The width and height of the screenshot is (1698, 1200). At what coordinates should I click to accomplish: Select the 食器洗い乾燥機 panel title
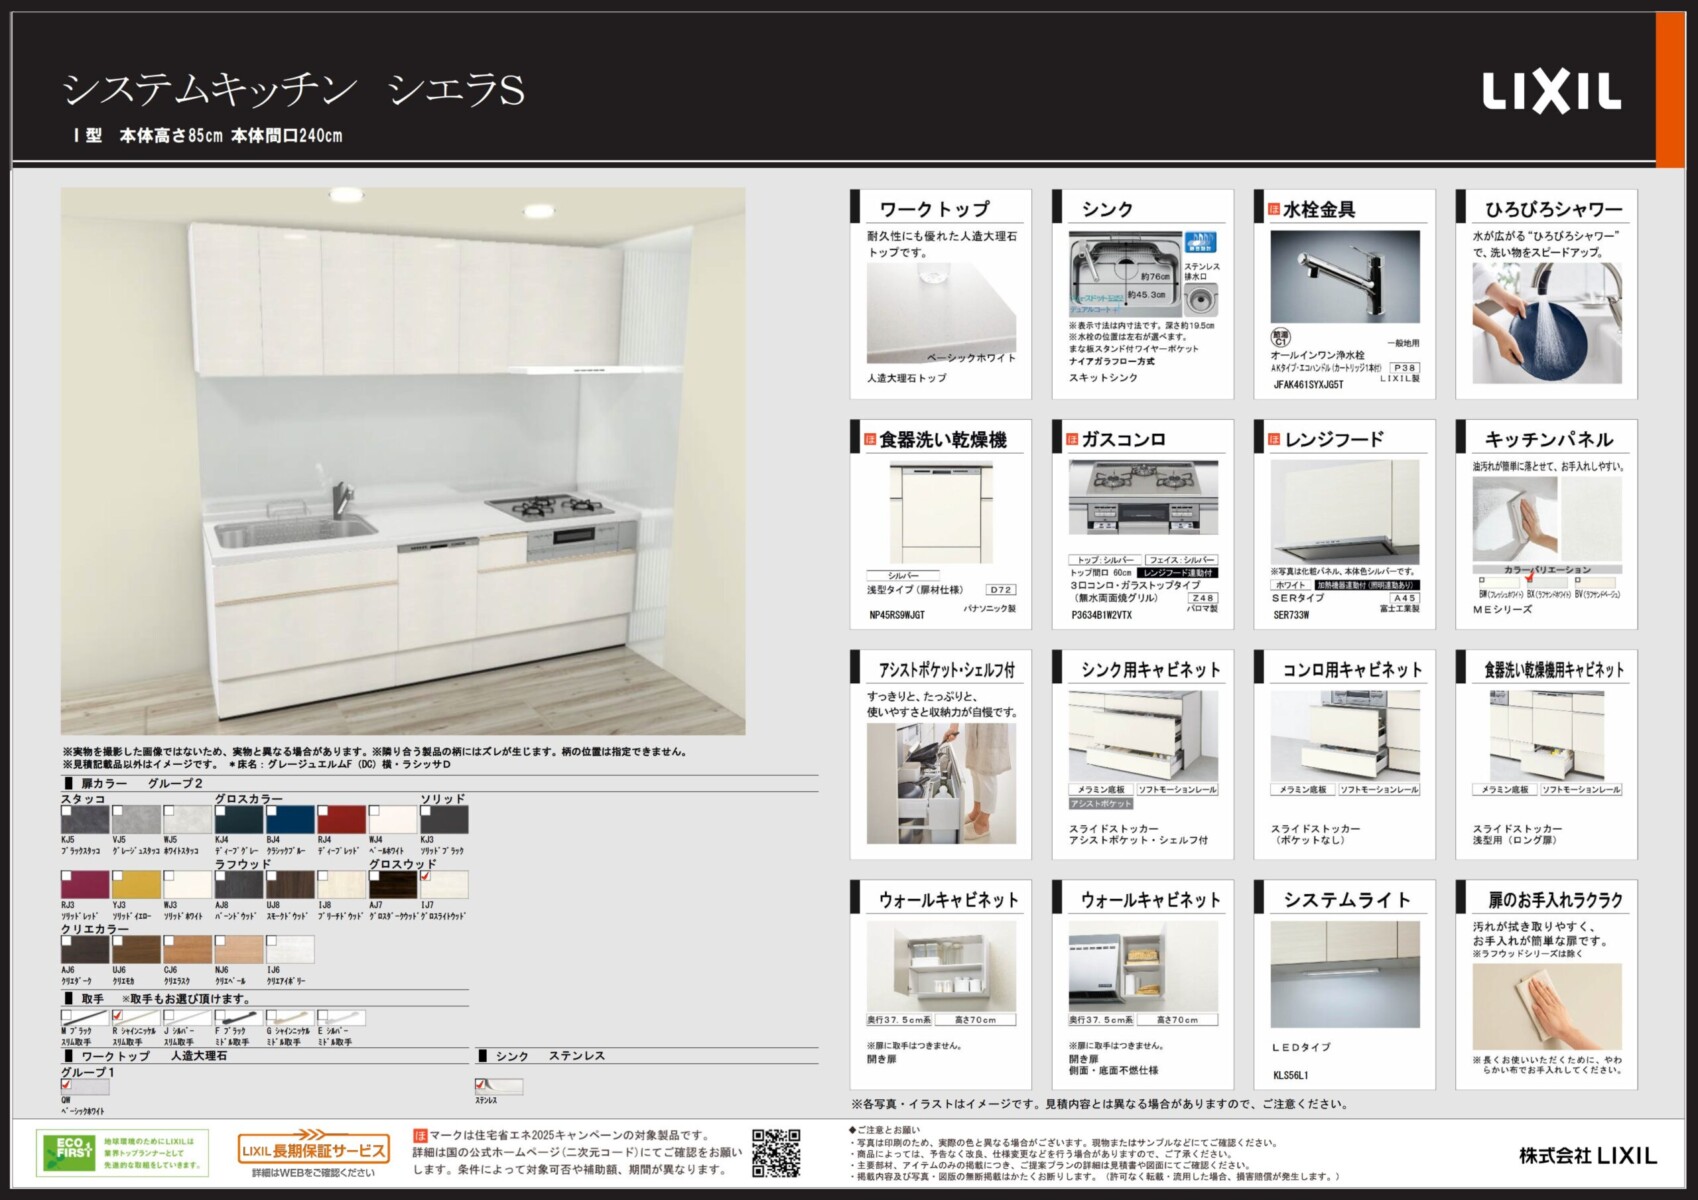point(942,439)
